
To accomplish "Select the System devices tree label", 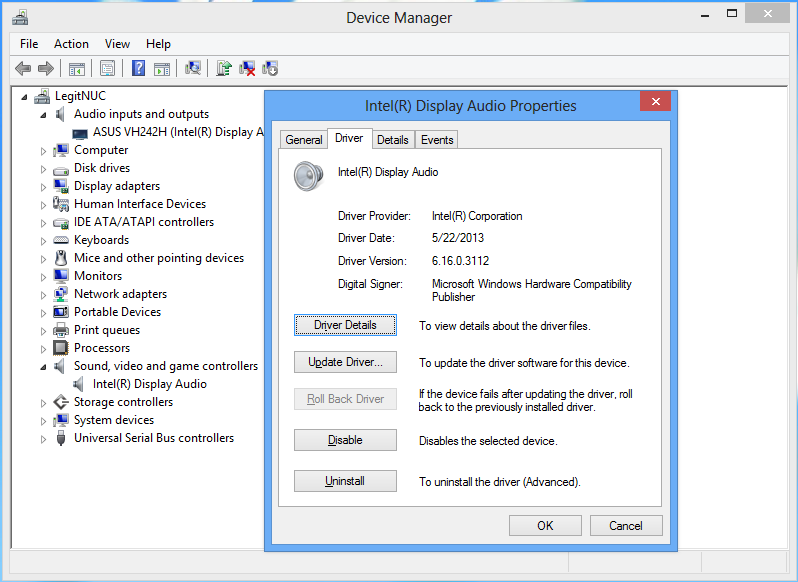I will click(x=114, y=420).
